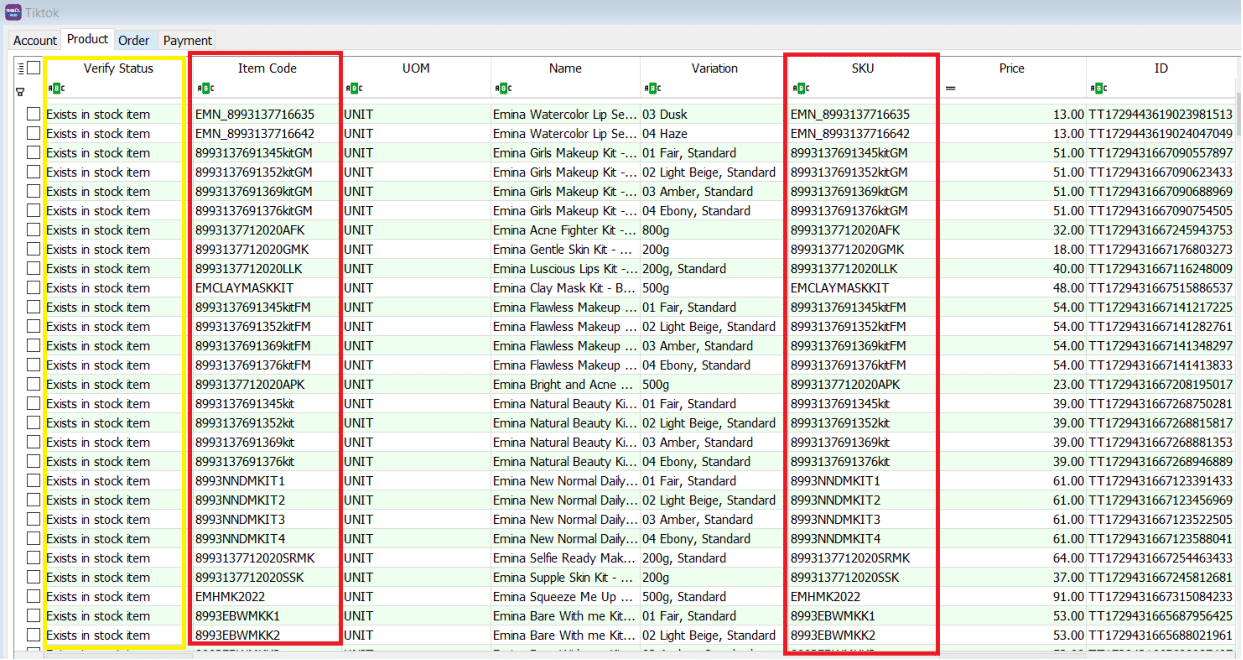Go to the Payment tab
Viewport: 1243px width, 660px height.
187,40
